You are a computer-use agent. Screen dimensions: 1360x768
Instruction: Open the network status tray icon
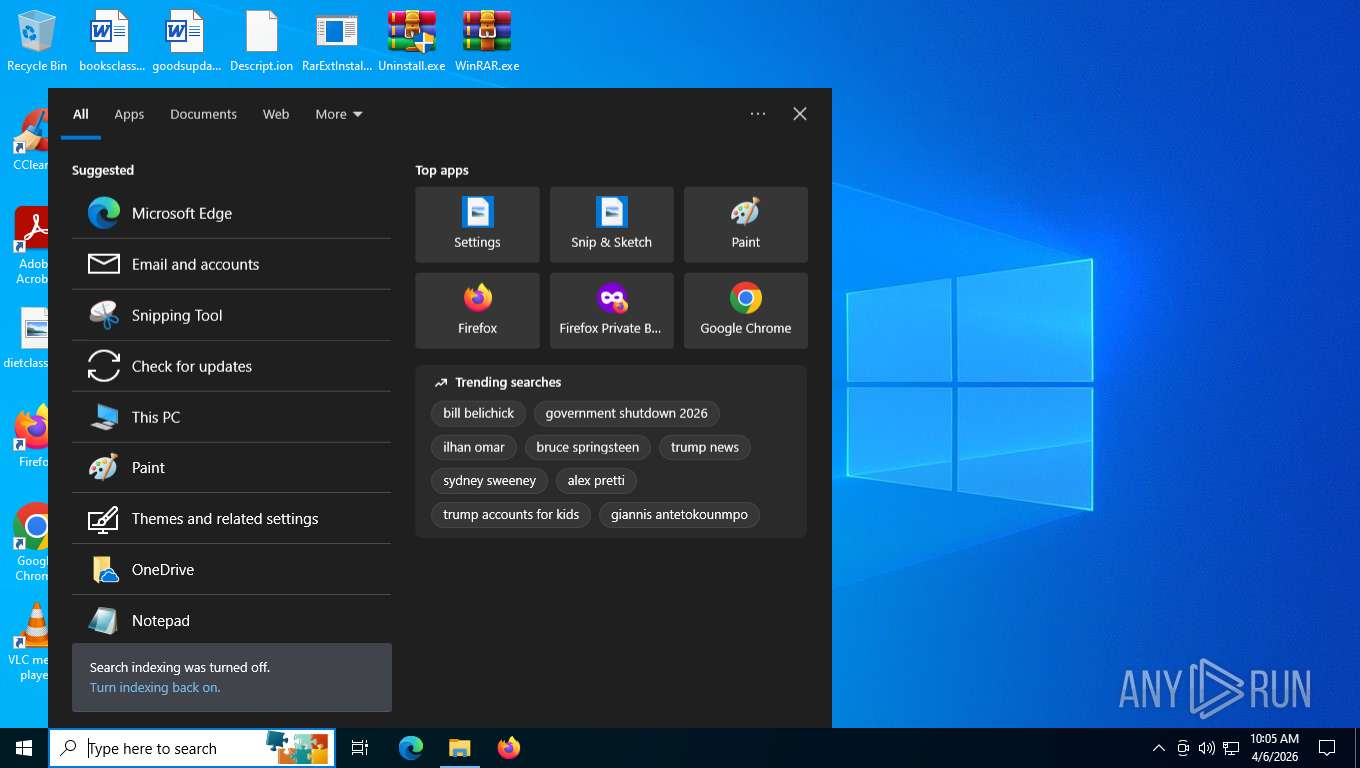pyautogui.click(x=1231, y=748)
